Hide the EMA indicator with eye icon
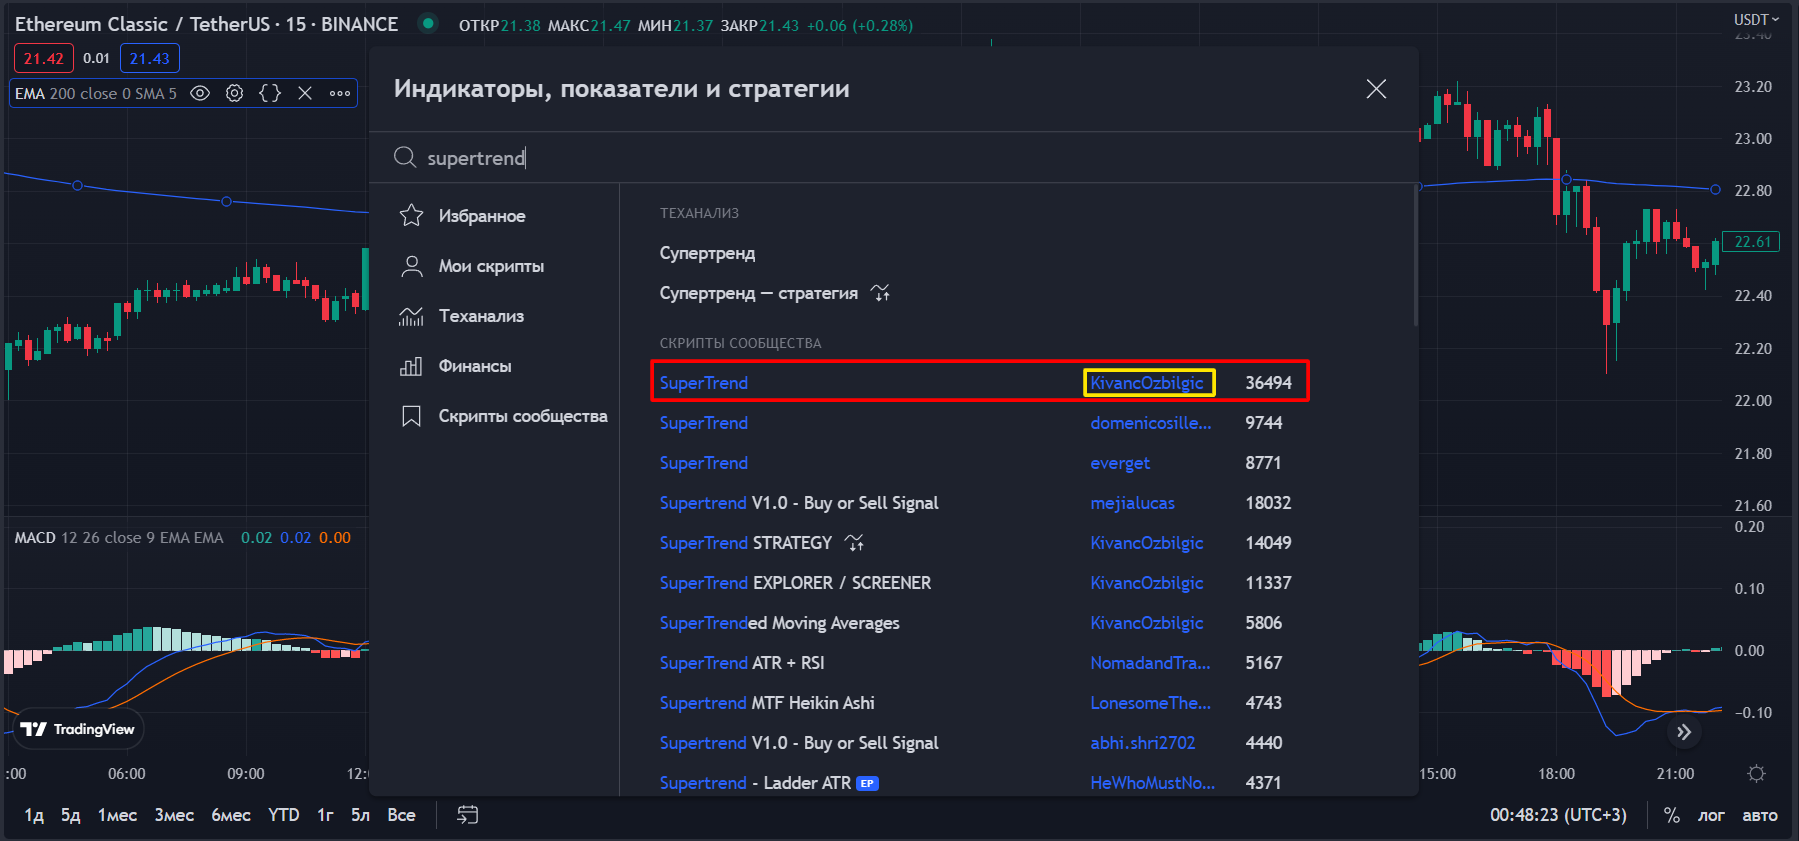 [x=200, y=93]
